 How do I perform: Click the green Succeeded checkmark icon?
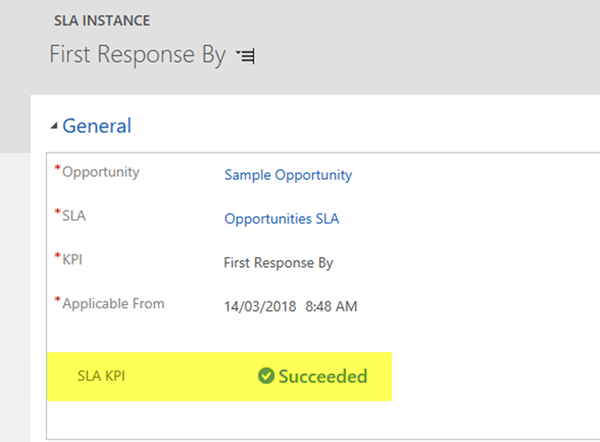click(x=266, y=377)
